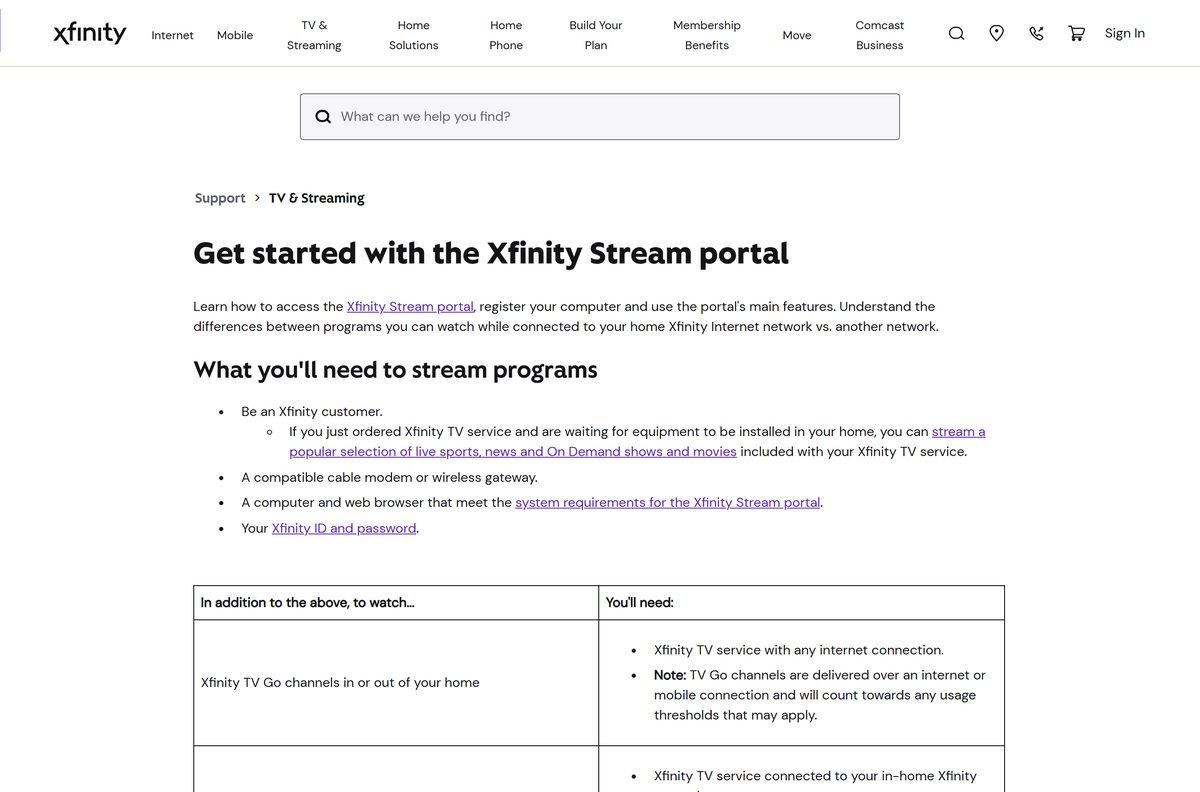Screen dimensions: 1200x792
Task: Open the Home Phone menu
Action: pyautogui.click(x=506, y=35)
